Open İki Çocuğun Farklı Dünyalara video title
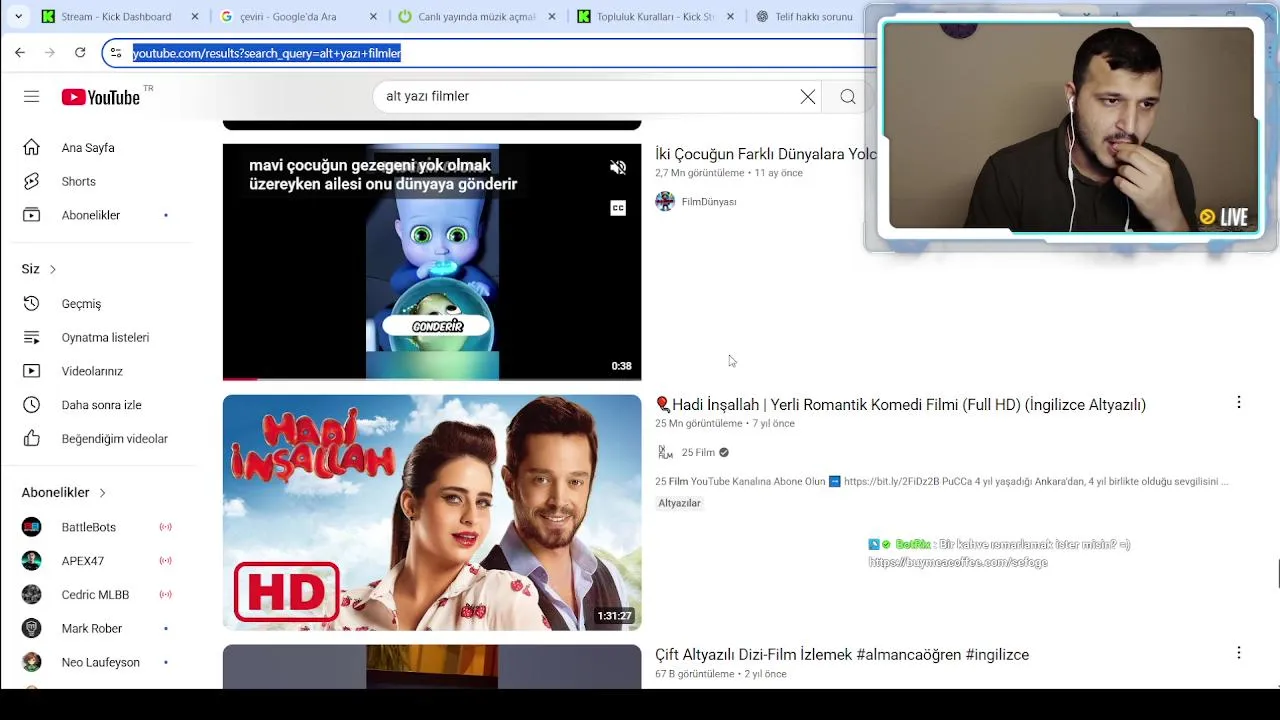The image size is (1280, 720). point(765,154)
